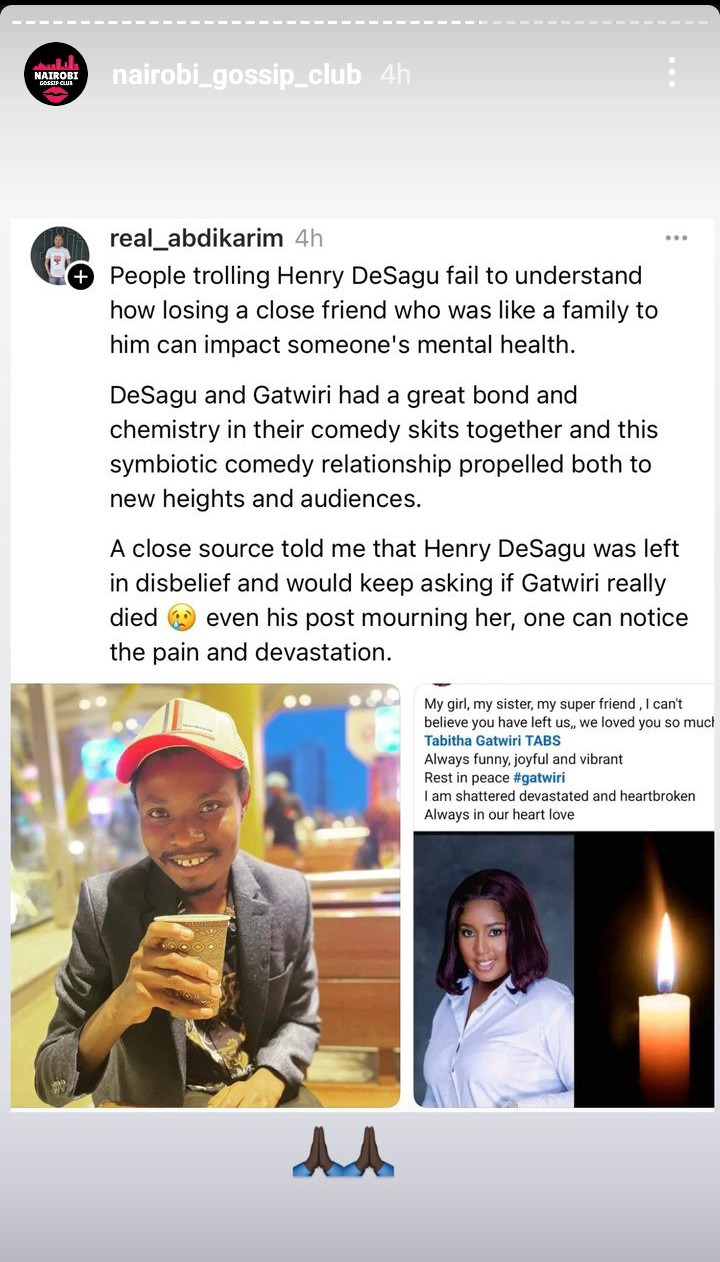This screenshot has height=1262, width=720.
Task: View the burning candle image
Action: [645, 971]
